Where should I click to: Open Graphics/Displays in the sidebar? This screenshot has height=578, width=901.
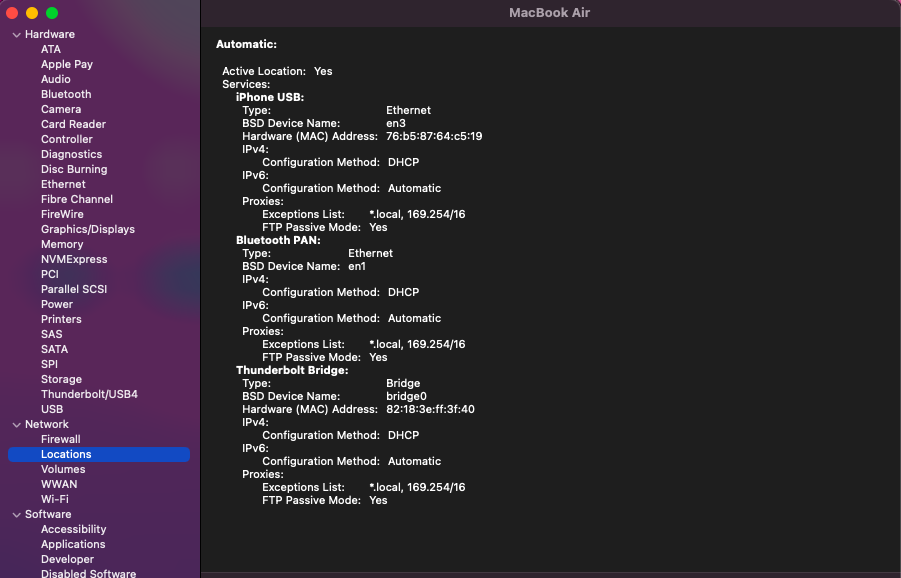88,229
